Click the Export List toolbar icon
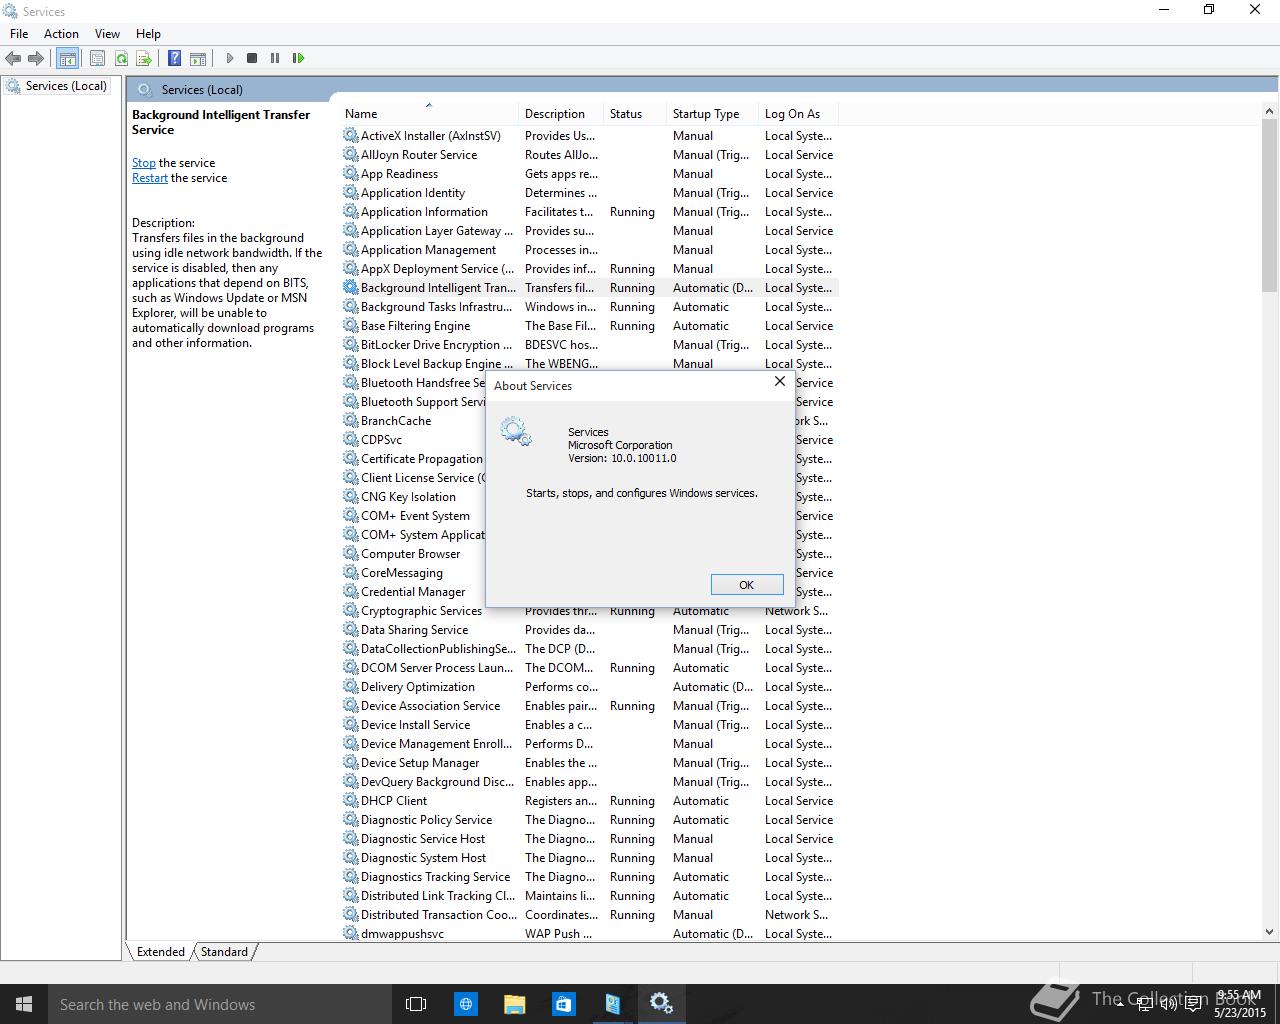This screenshot has height=1024, width=1280. pyautogui.click(x=144, y=58)
